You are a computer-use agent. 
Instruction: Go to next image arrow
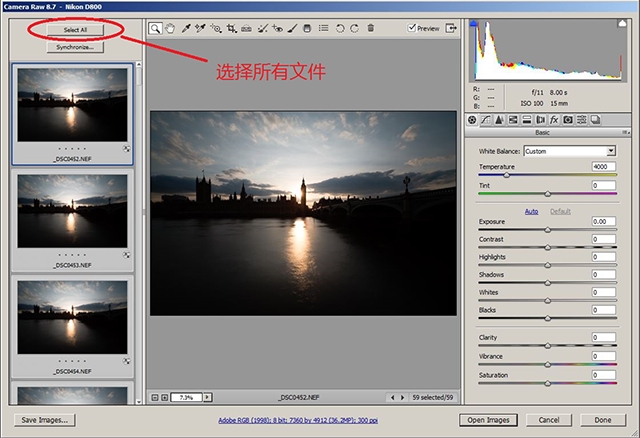tap(402, 397)
